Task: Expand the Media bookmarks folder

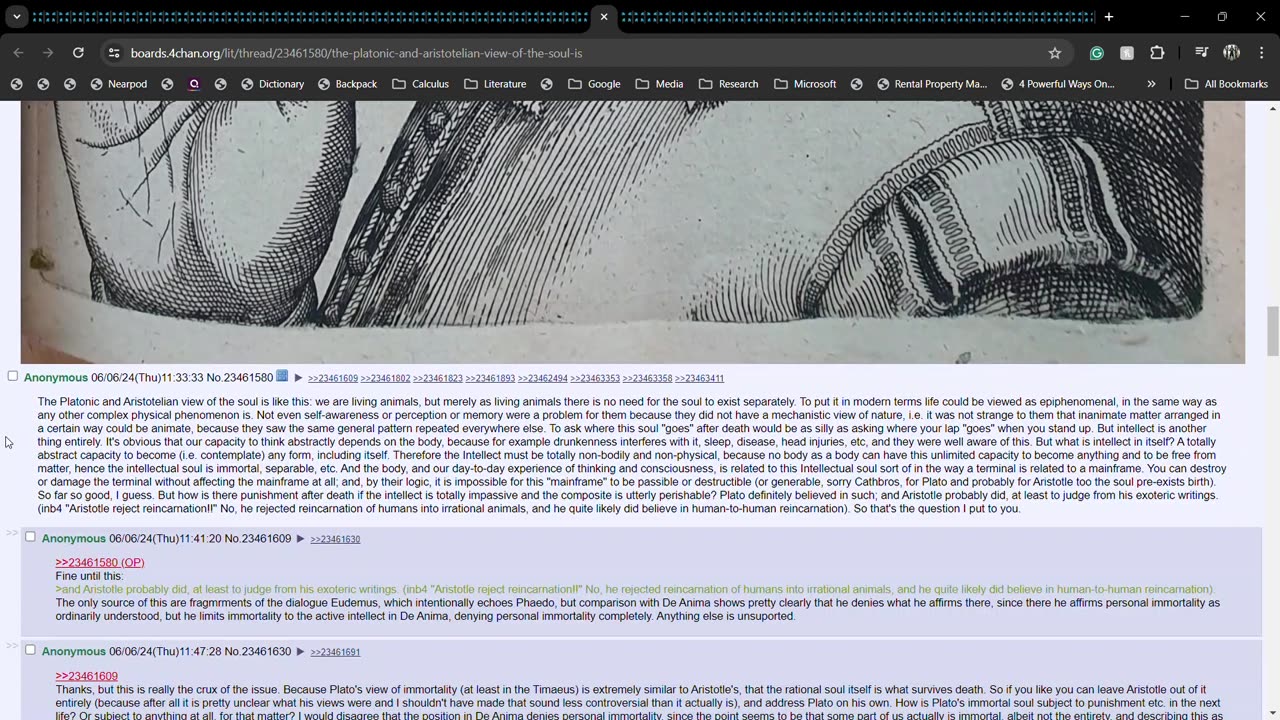Action: [x=659, y=84]
